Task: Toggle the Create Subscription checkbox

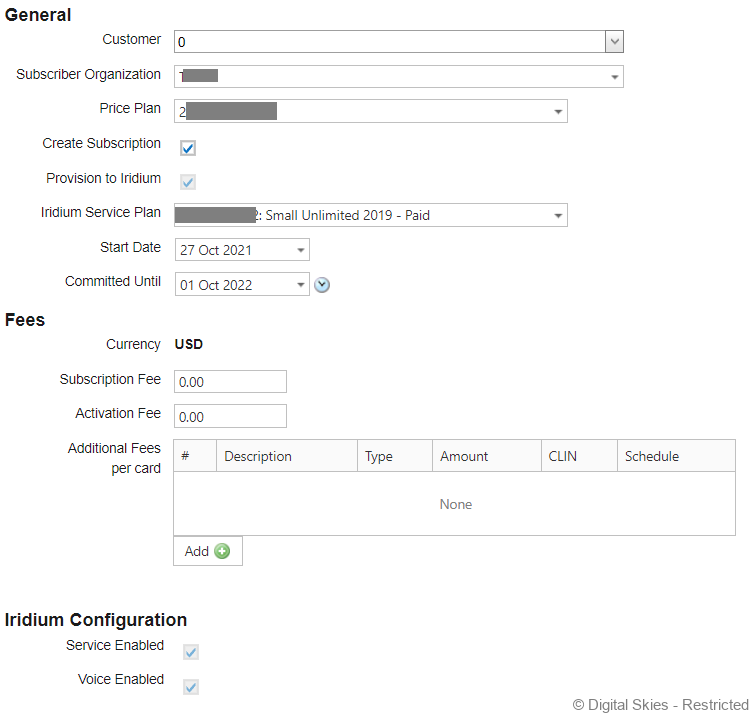Action: click(x=188, y=148)
